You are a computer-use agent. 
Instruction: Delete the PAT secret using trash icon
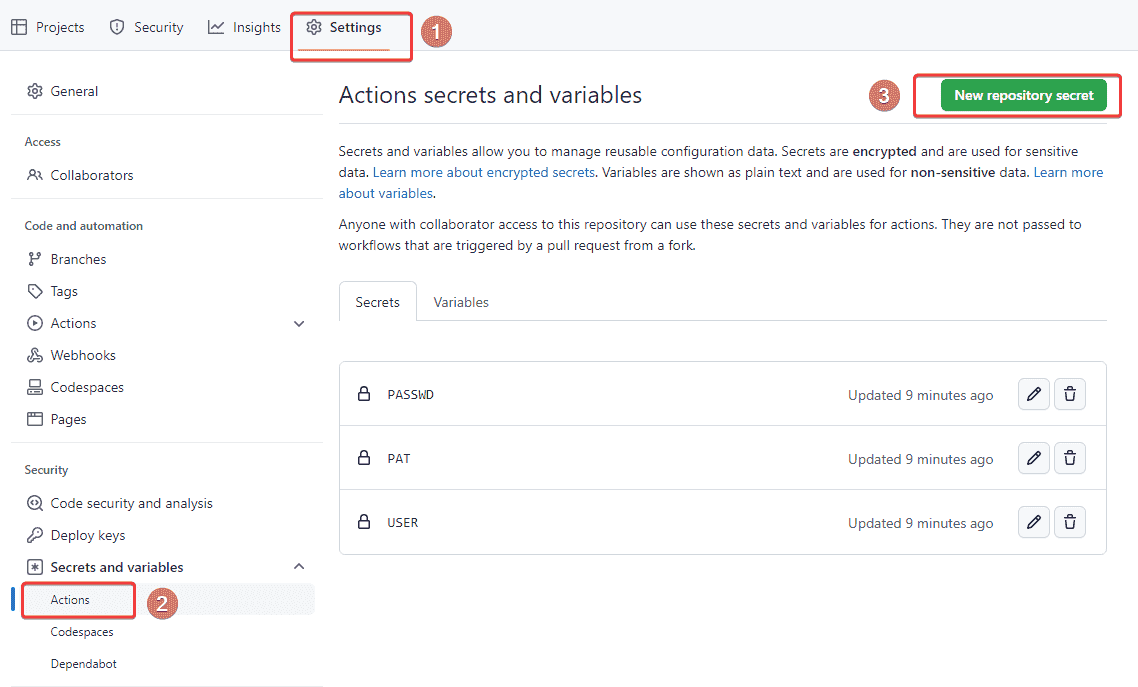tap(1069, 458)
